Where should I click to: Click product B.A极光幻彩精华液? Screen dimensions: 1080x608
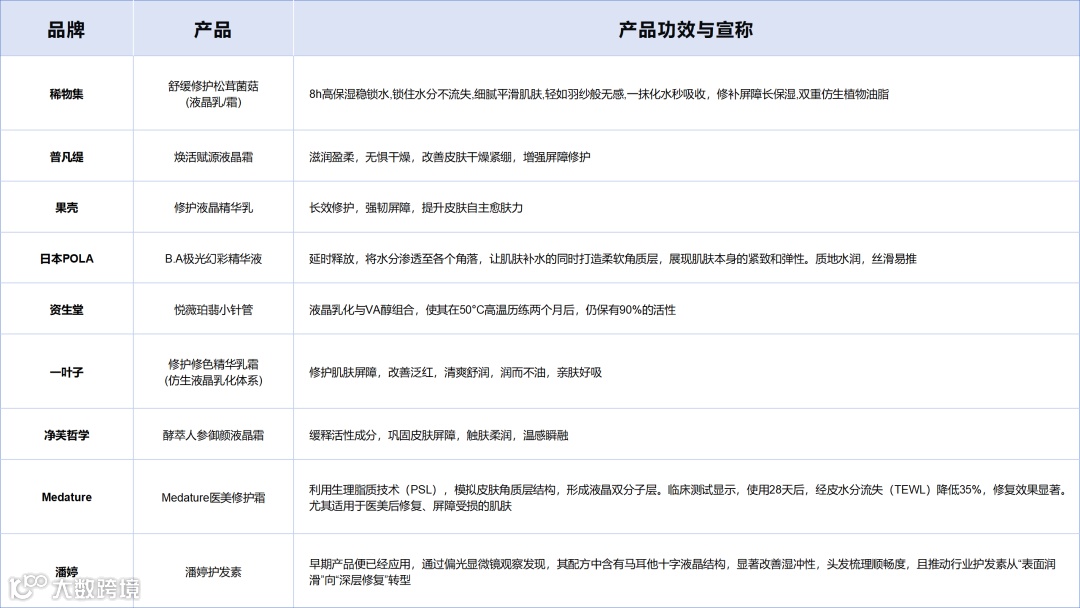(213, 259)
